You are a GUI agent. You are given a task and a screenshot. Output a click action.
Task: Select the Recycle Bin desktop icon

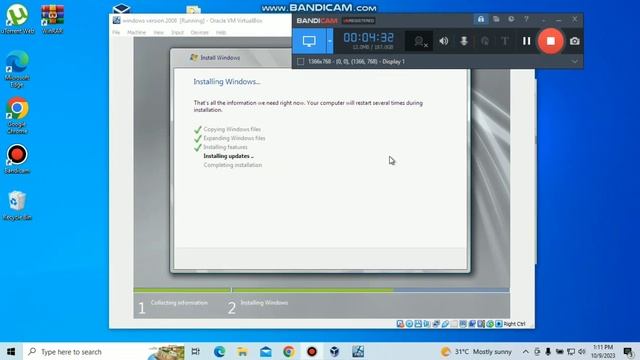[x=17, y=206]
